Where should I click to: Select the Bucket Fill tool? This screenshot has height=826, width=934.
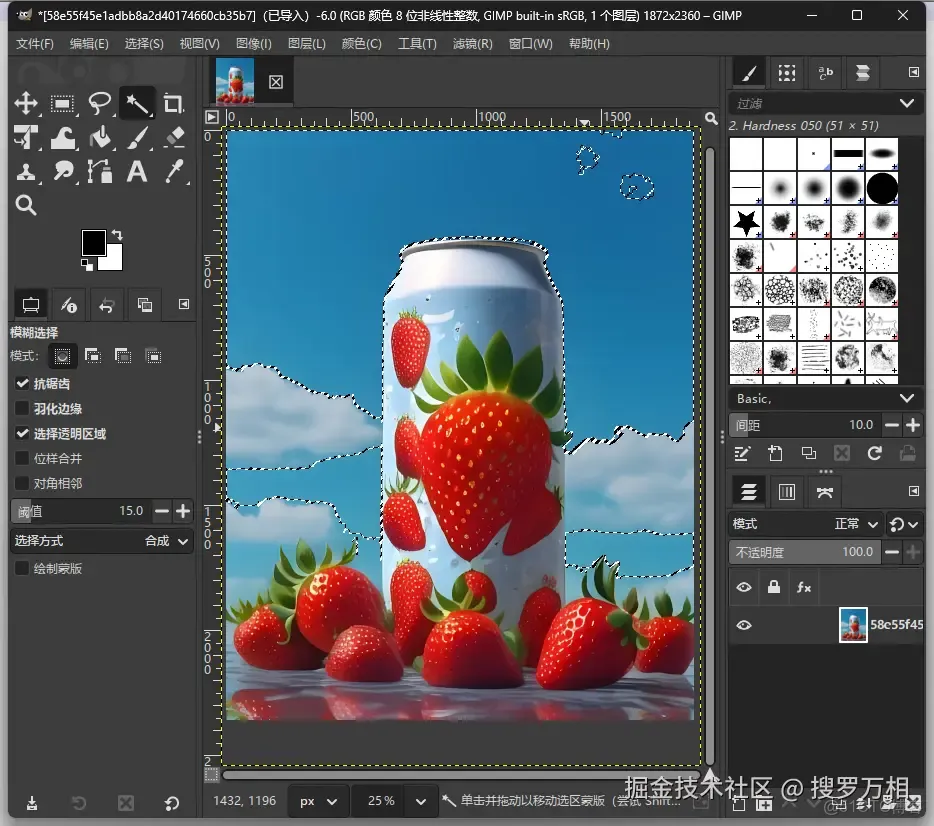[100, 137]
